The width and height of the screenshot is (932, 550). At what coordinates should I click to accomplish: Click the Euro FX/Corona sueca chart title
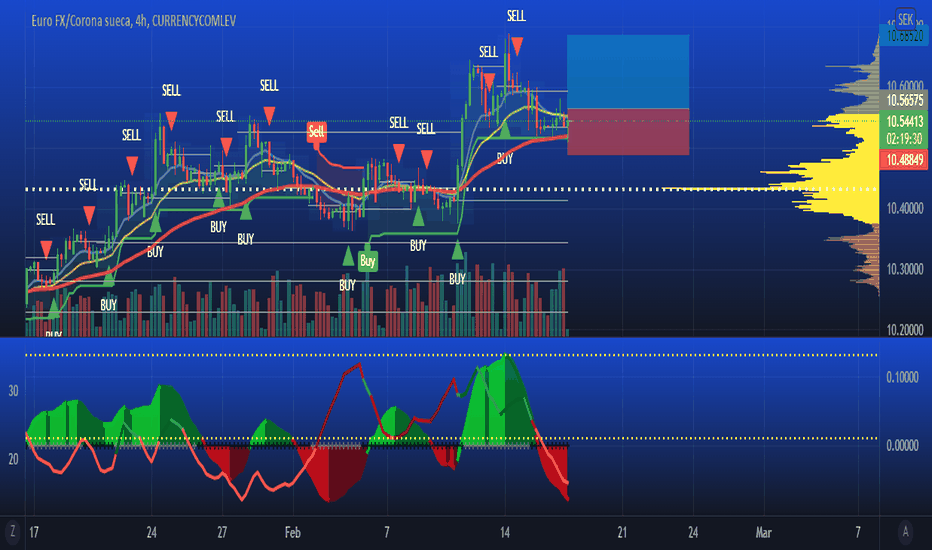pos(134,21)
